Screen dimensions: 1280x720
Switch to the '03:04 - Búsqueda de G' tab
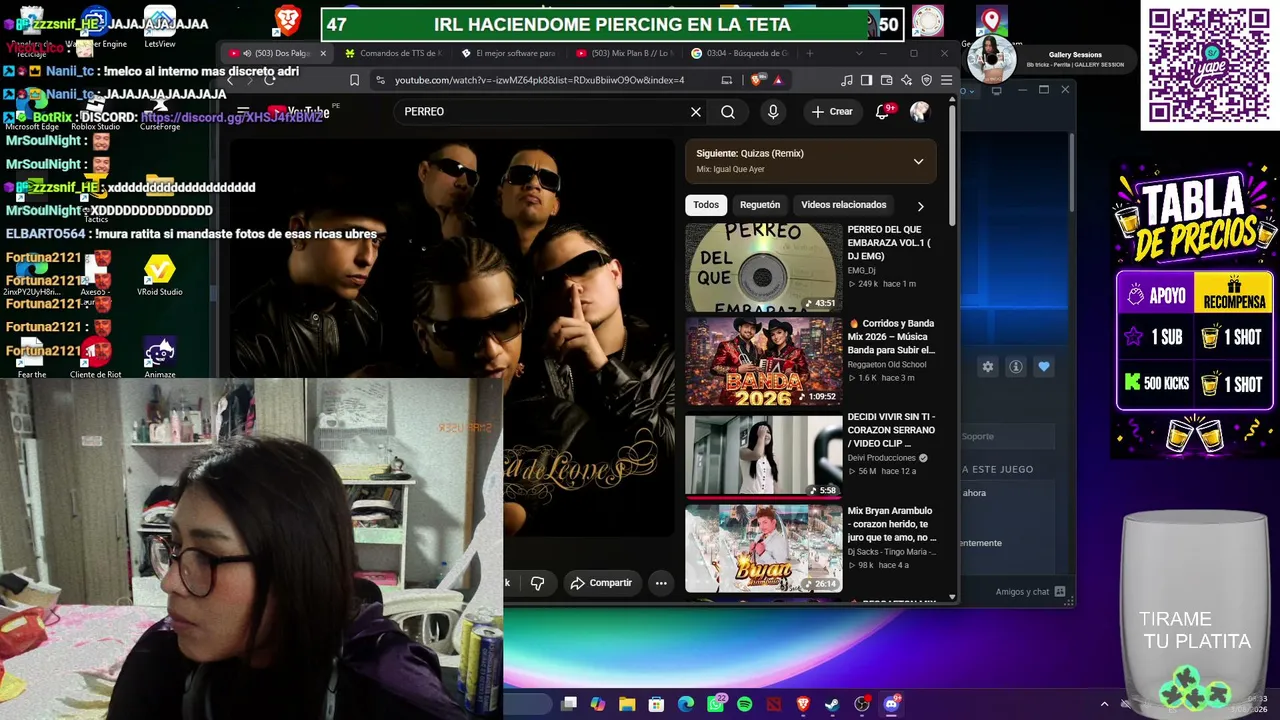(740, 53)
